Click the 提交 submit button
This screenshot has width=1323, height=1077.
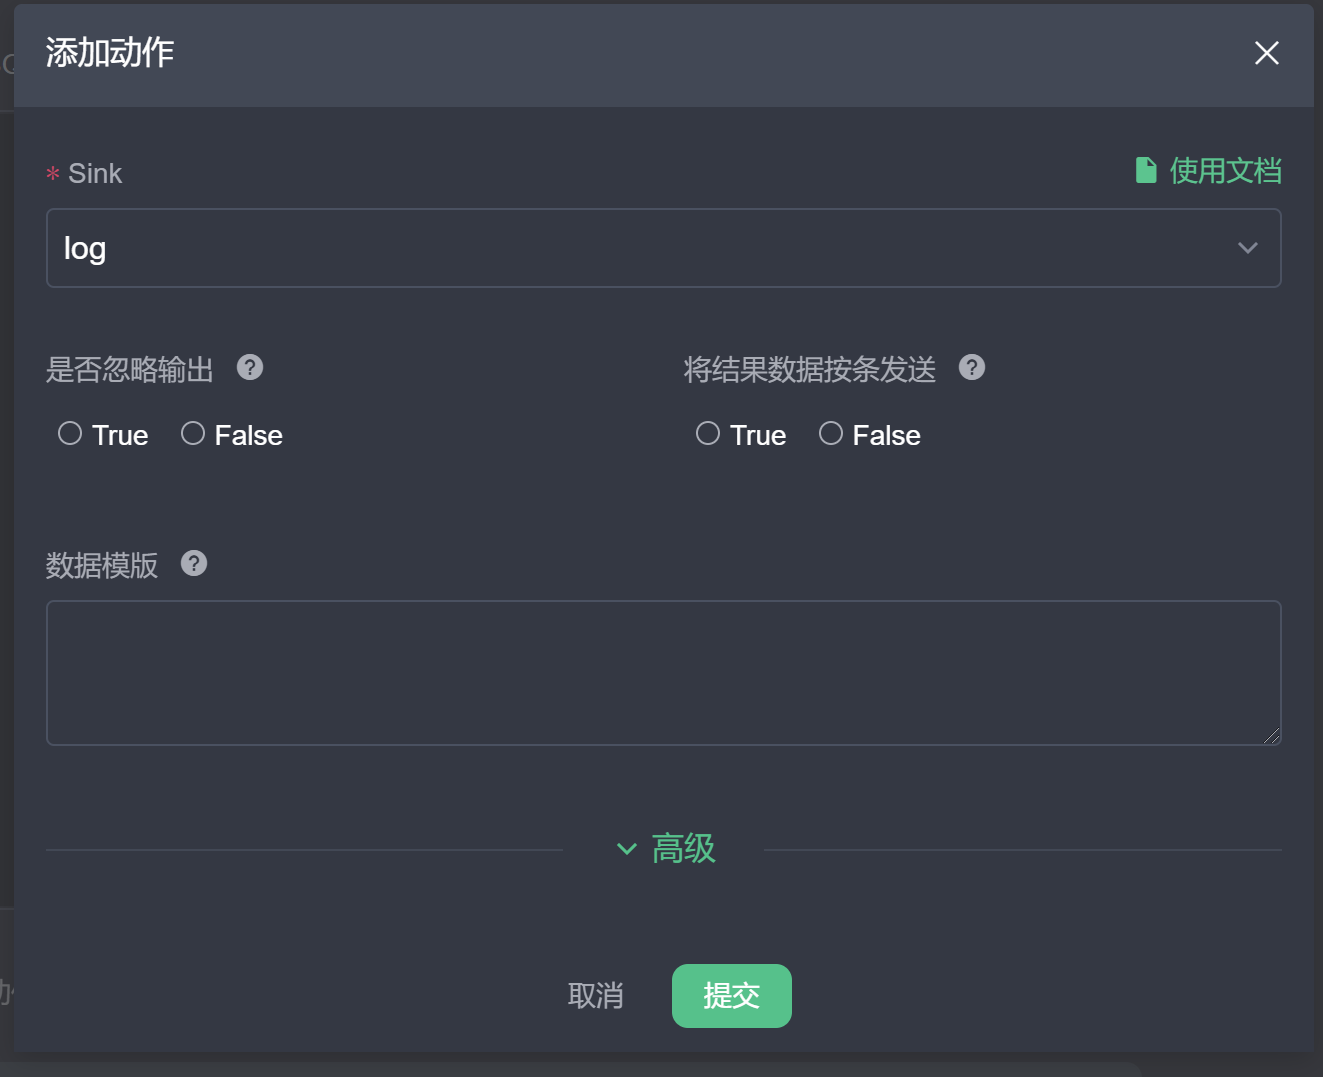(731, 995)
